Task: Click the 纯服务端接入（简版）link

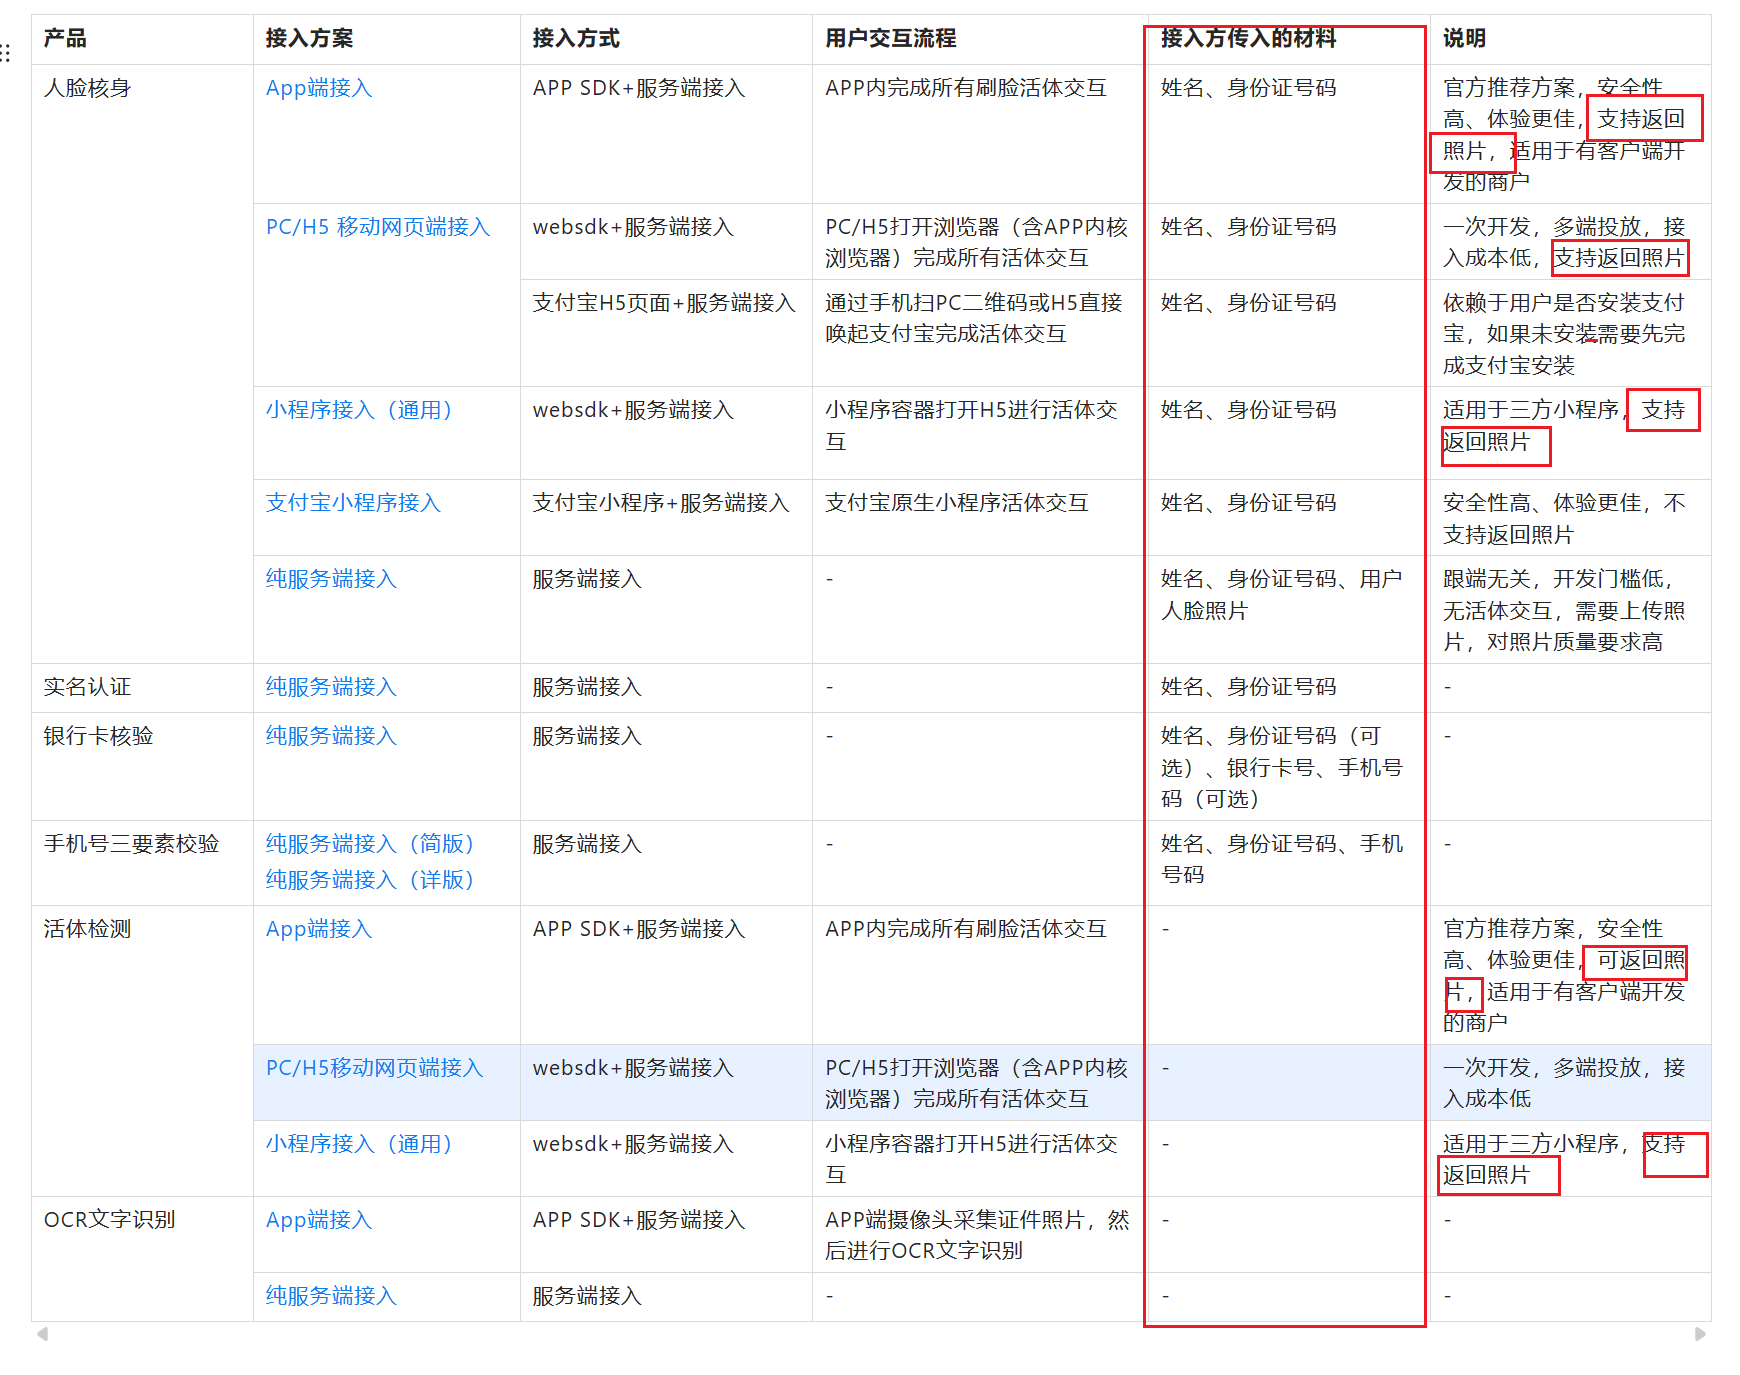Action: click(370, 844)
